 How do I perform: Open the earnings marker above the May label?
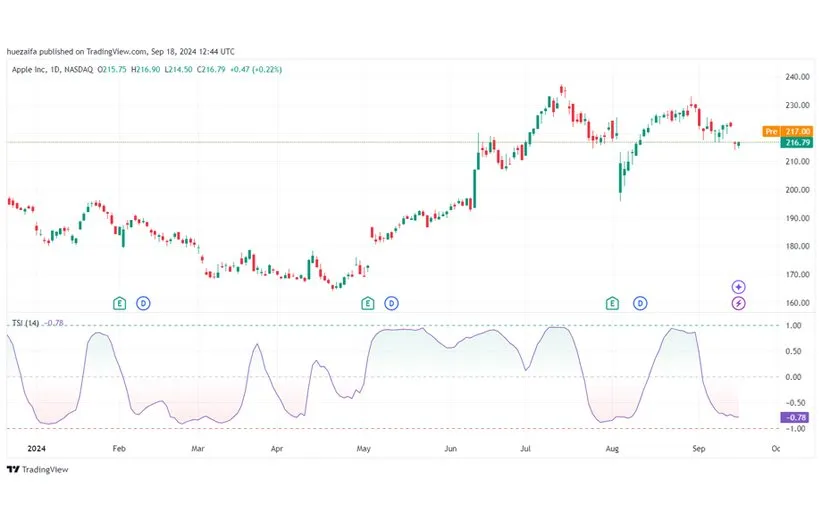367,303
